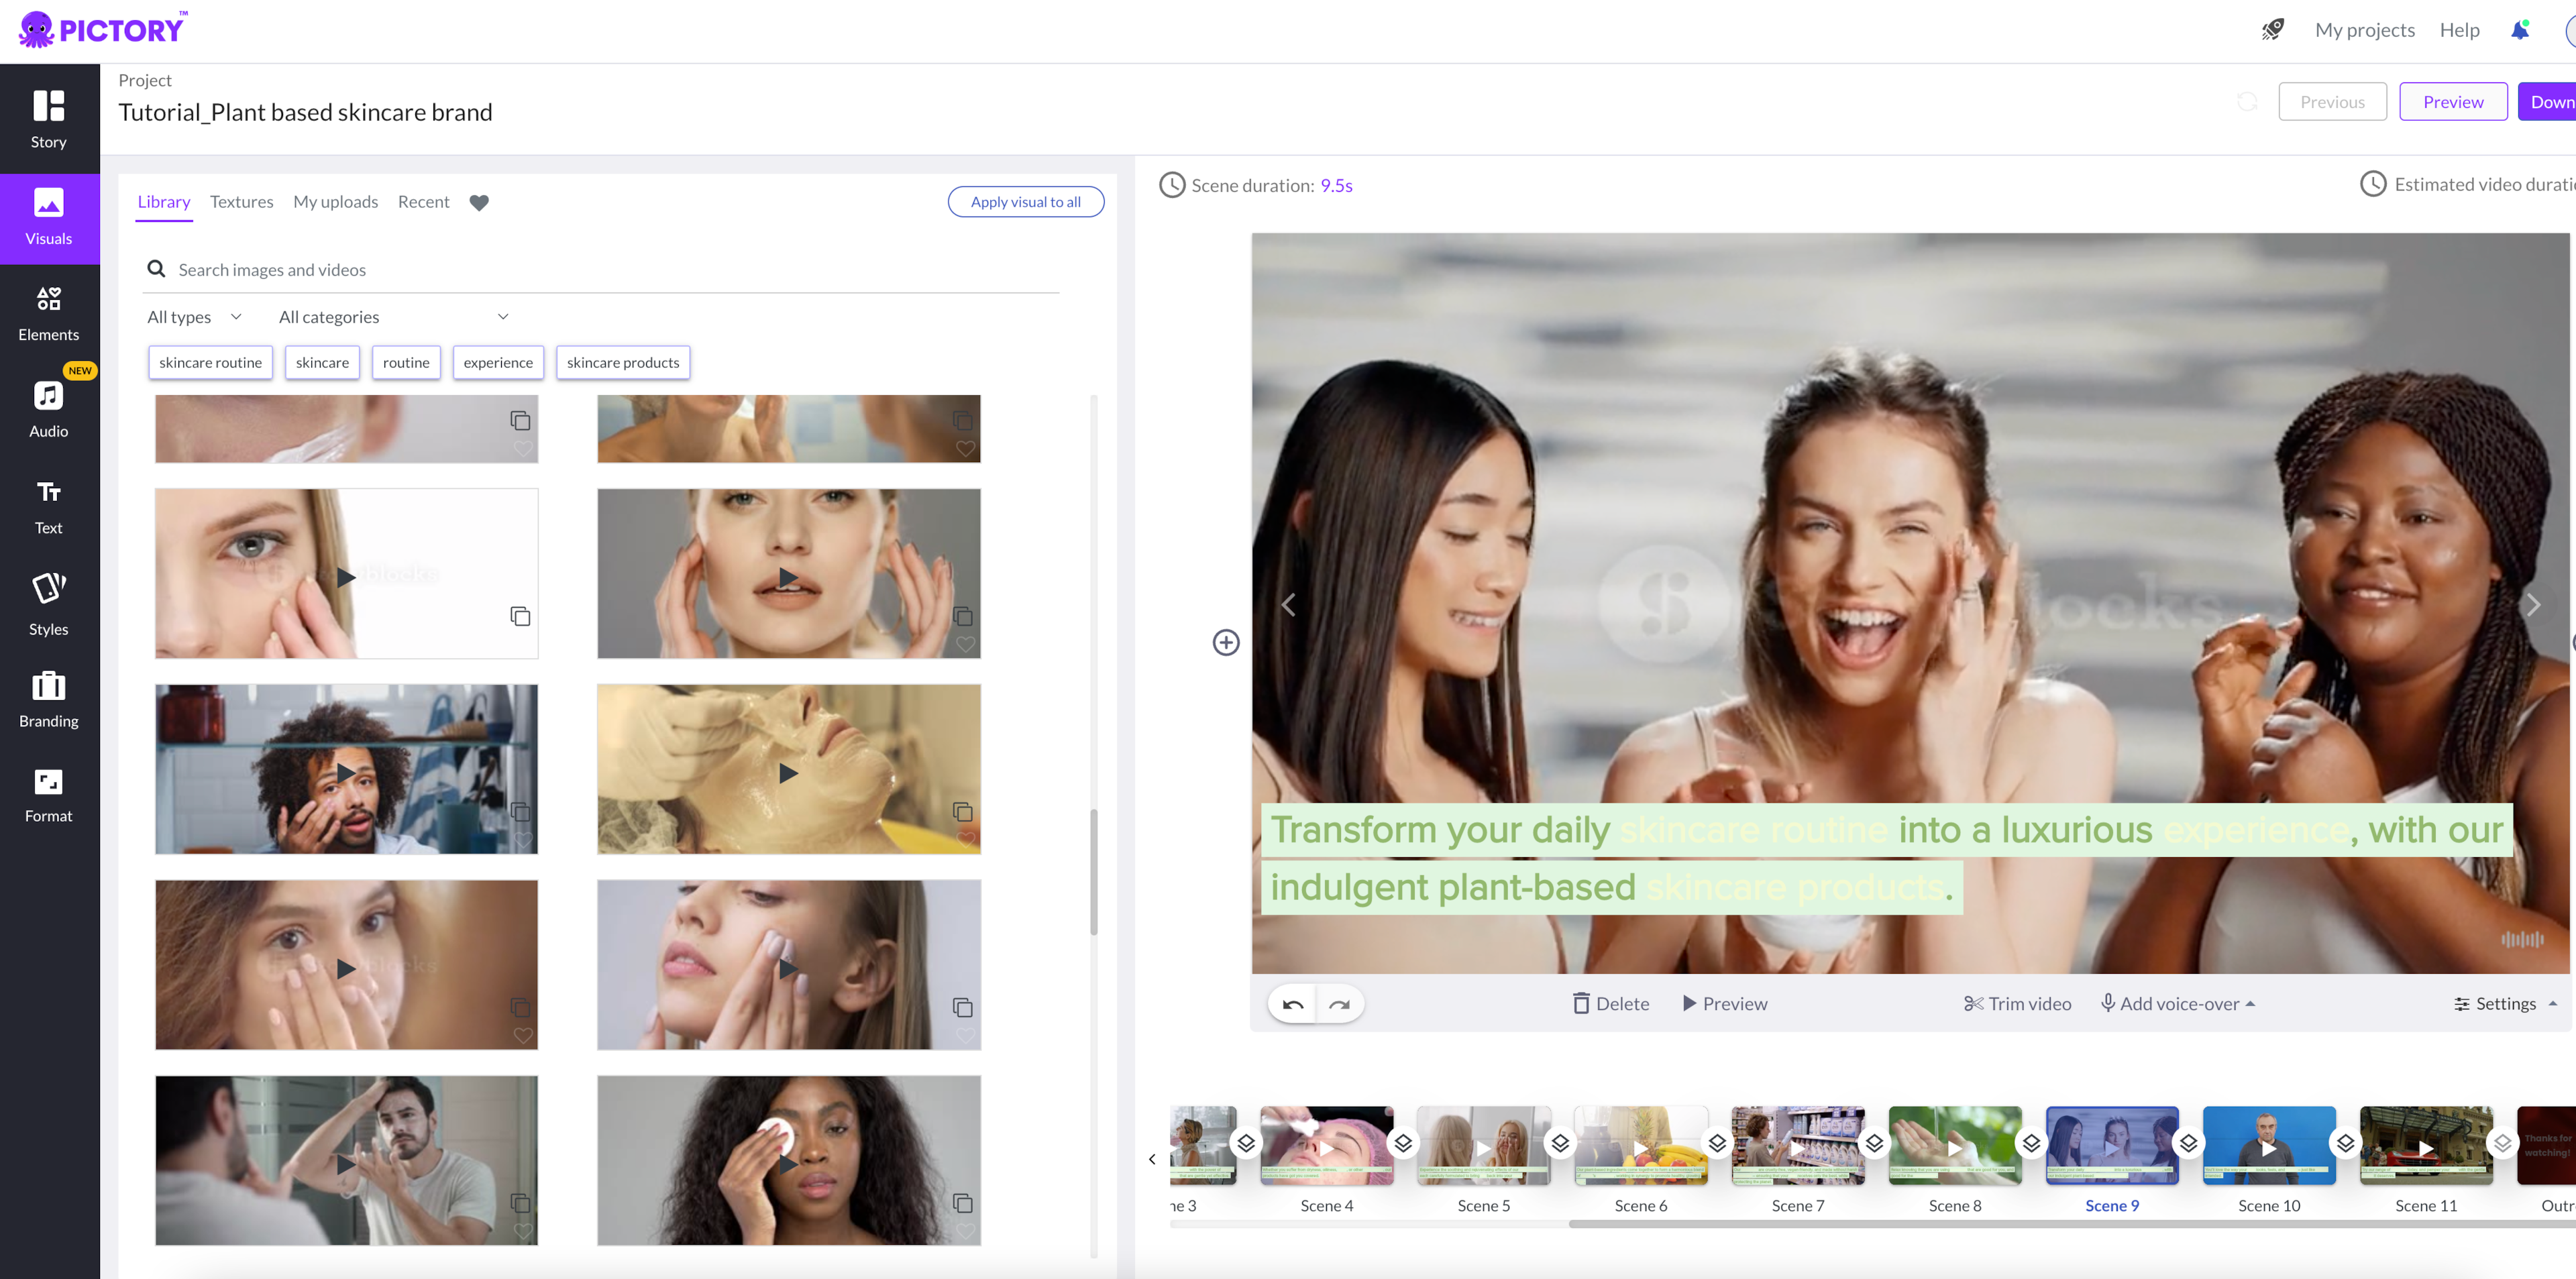Switch to the My uploads tab
Image resolution: width=2576 pixels, height=1279 pixels.
pyautogui.click(x=335, y=202)
